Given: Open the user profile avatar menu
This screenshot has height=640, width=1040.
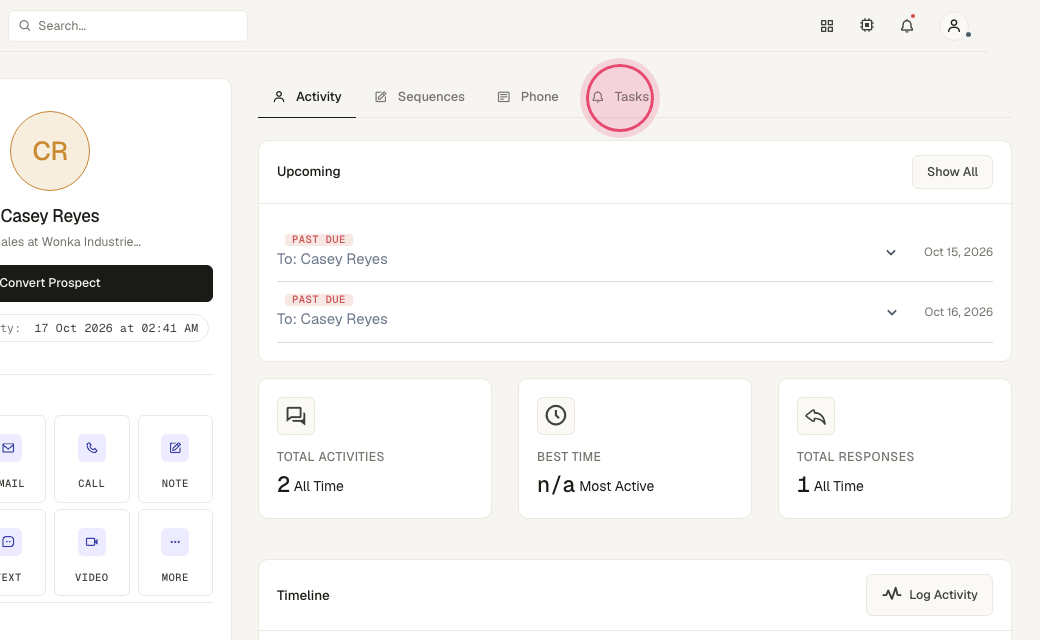Looking at the screenshot, I should [x=954, y=26].
